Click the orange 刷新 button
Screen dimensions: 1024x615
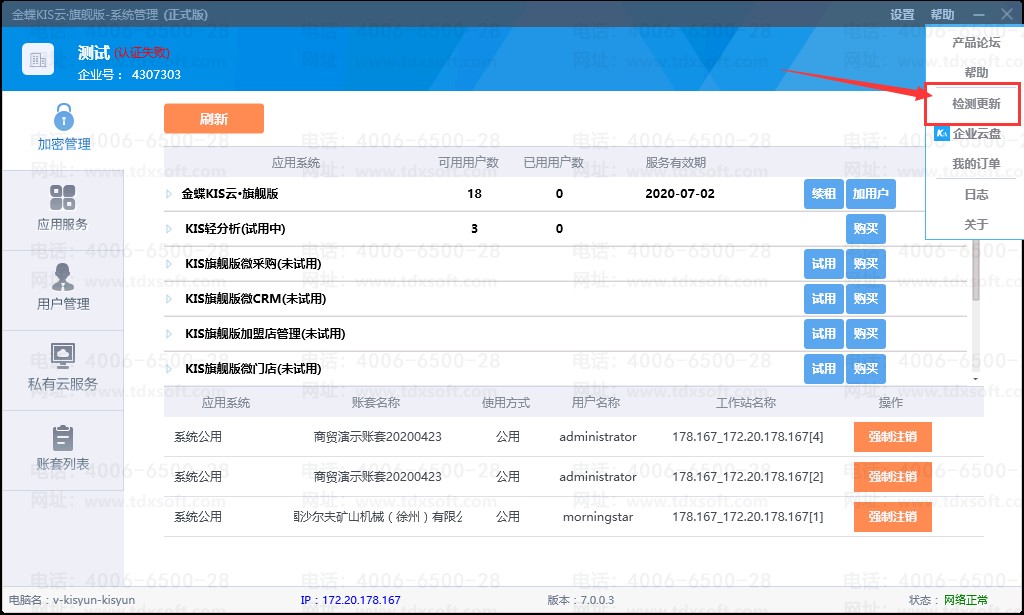pos(213,119)
